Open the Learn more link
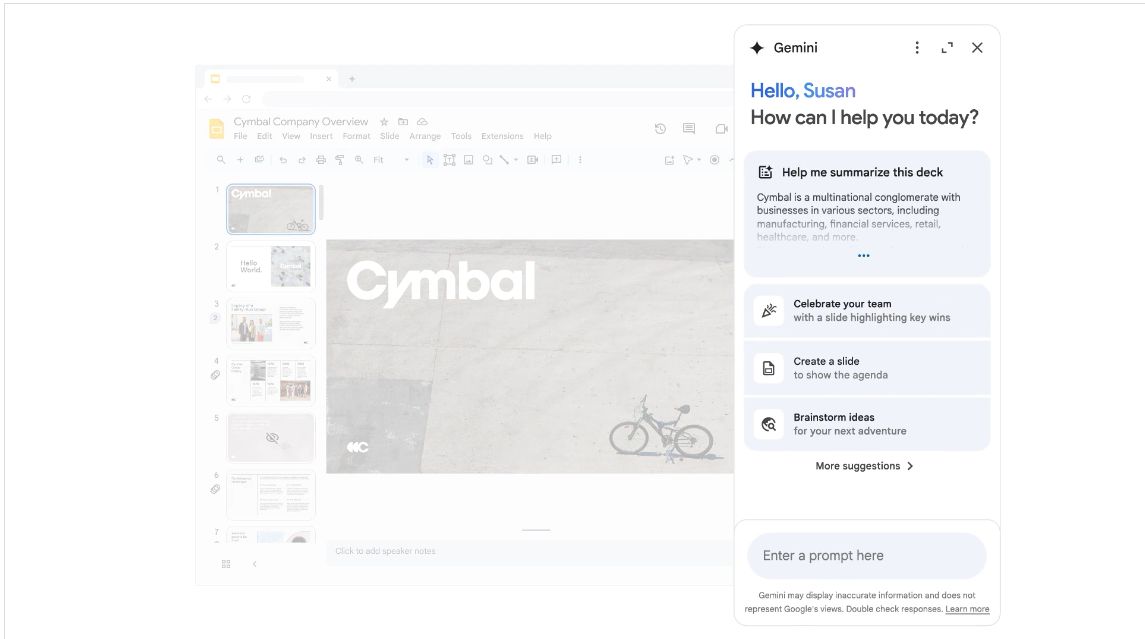 [967, 609]
